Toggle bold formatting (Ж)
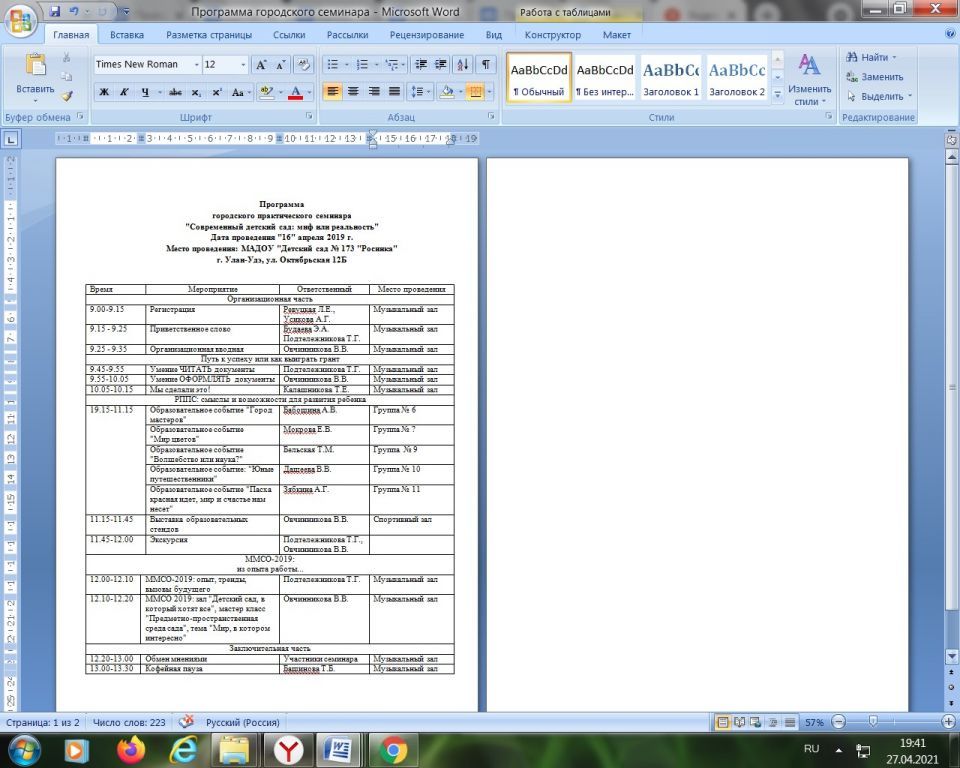Screen dimensions: 960x768 (104, 92)
